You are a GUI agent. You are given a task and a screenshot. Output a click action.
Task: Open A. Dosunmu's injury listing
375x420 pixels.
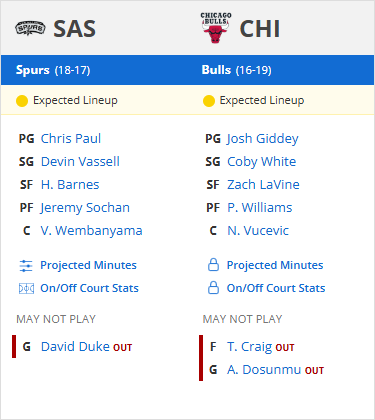pyautogui.click(x=264, y=370)
